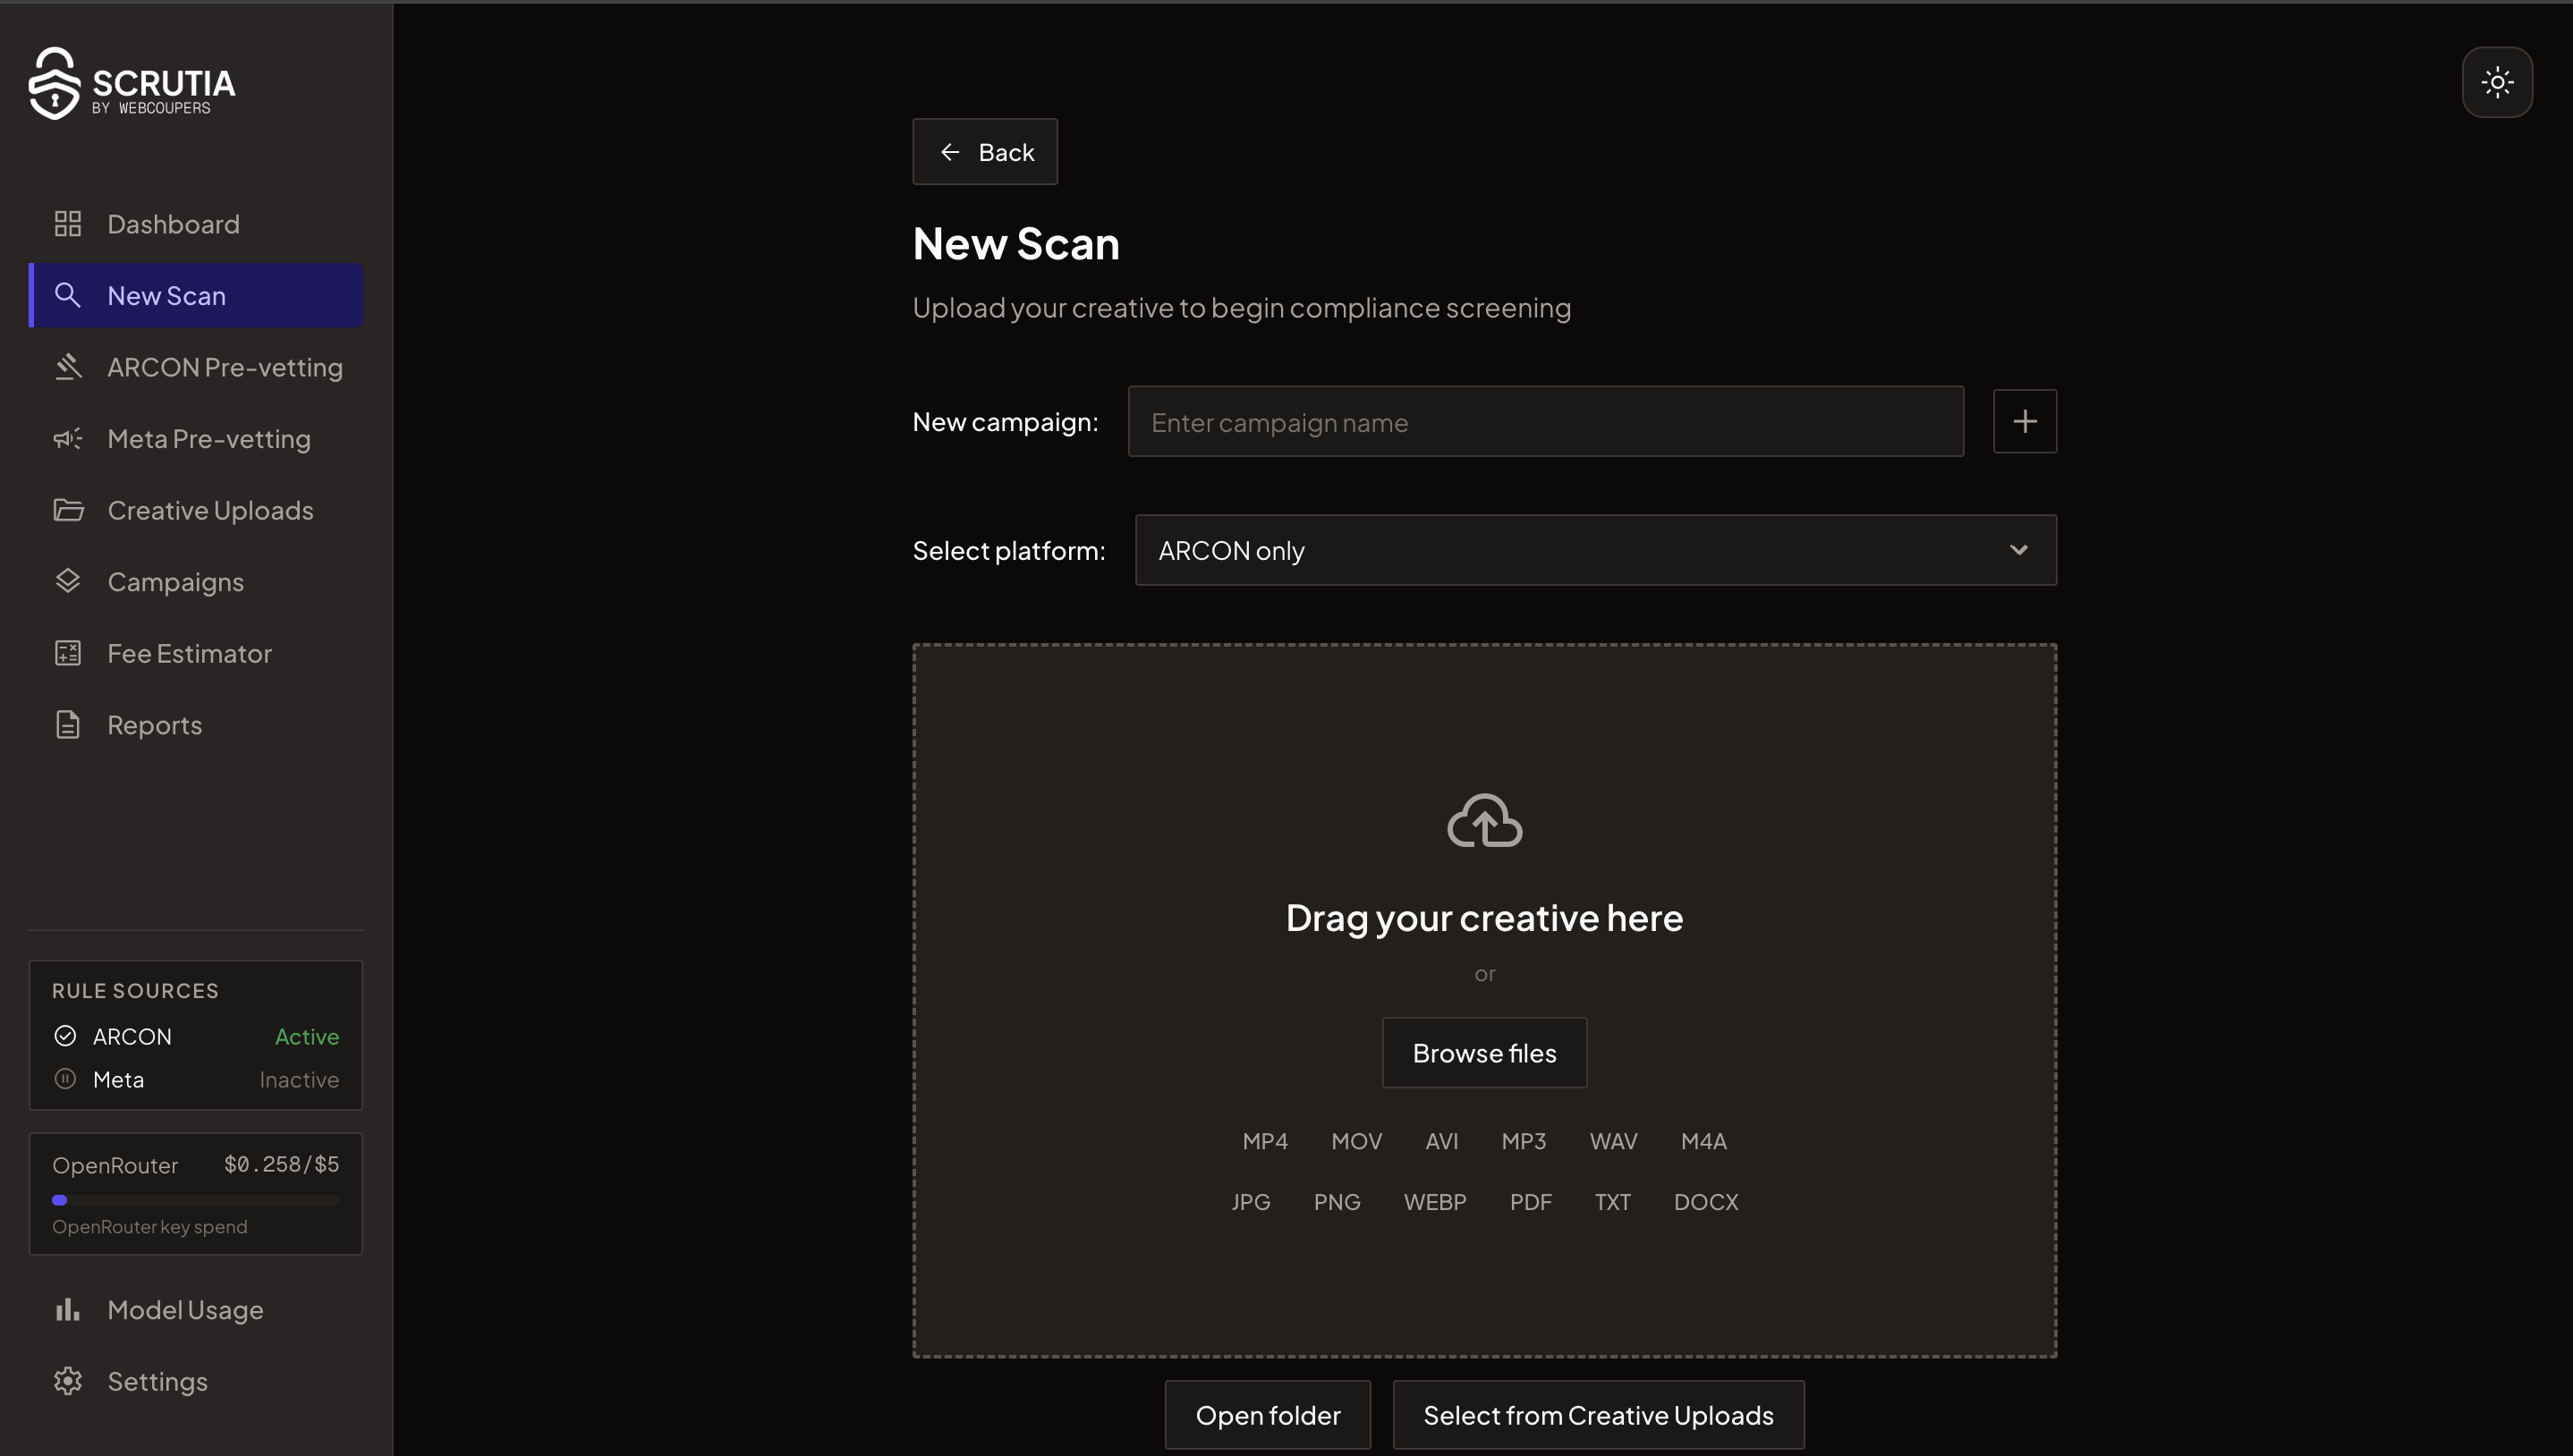Click the 'WEBP' format label
This screenshot has width=2573, height=1456.
pyautogui.click(x=1435, y=1202)
